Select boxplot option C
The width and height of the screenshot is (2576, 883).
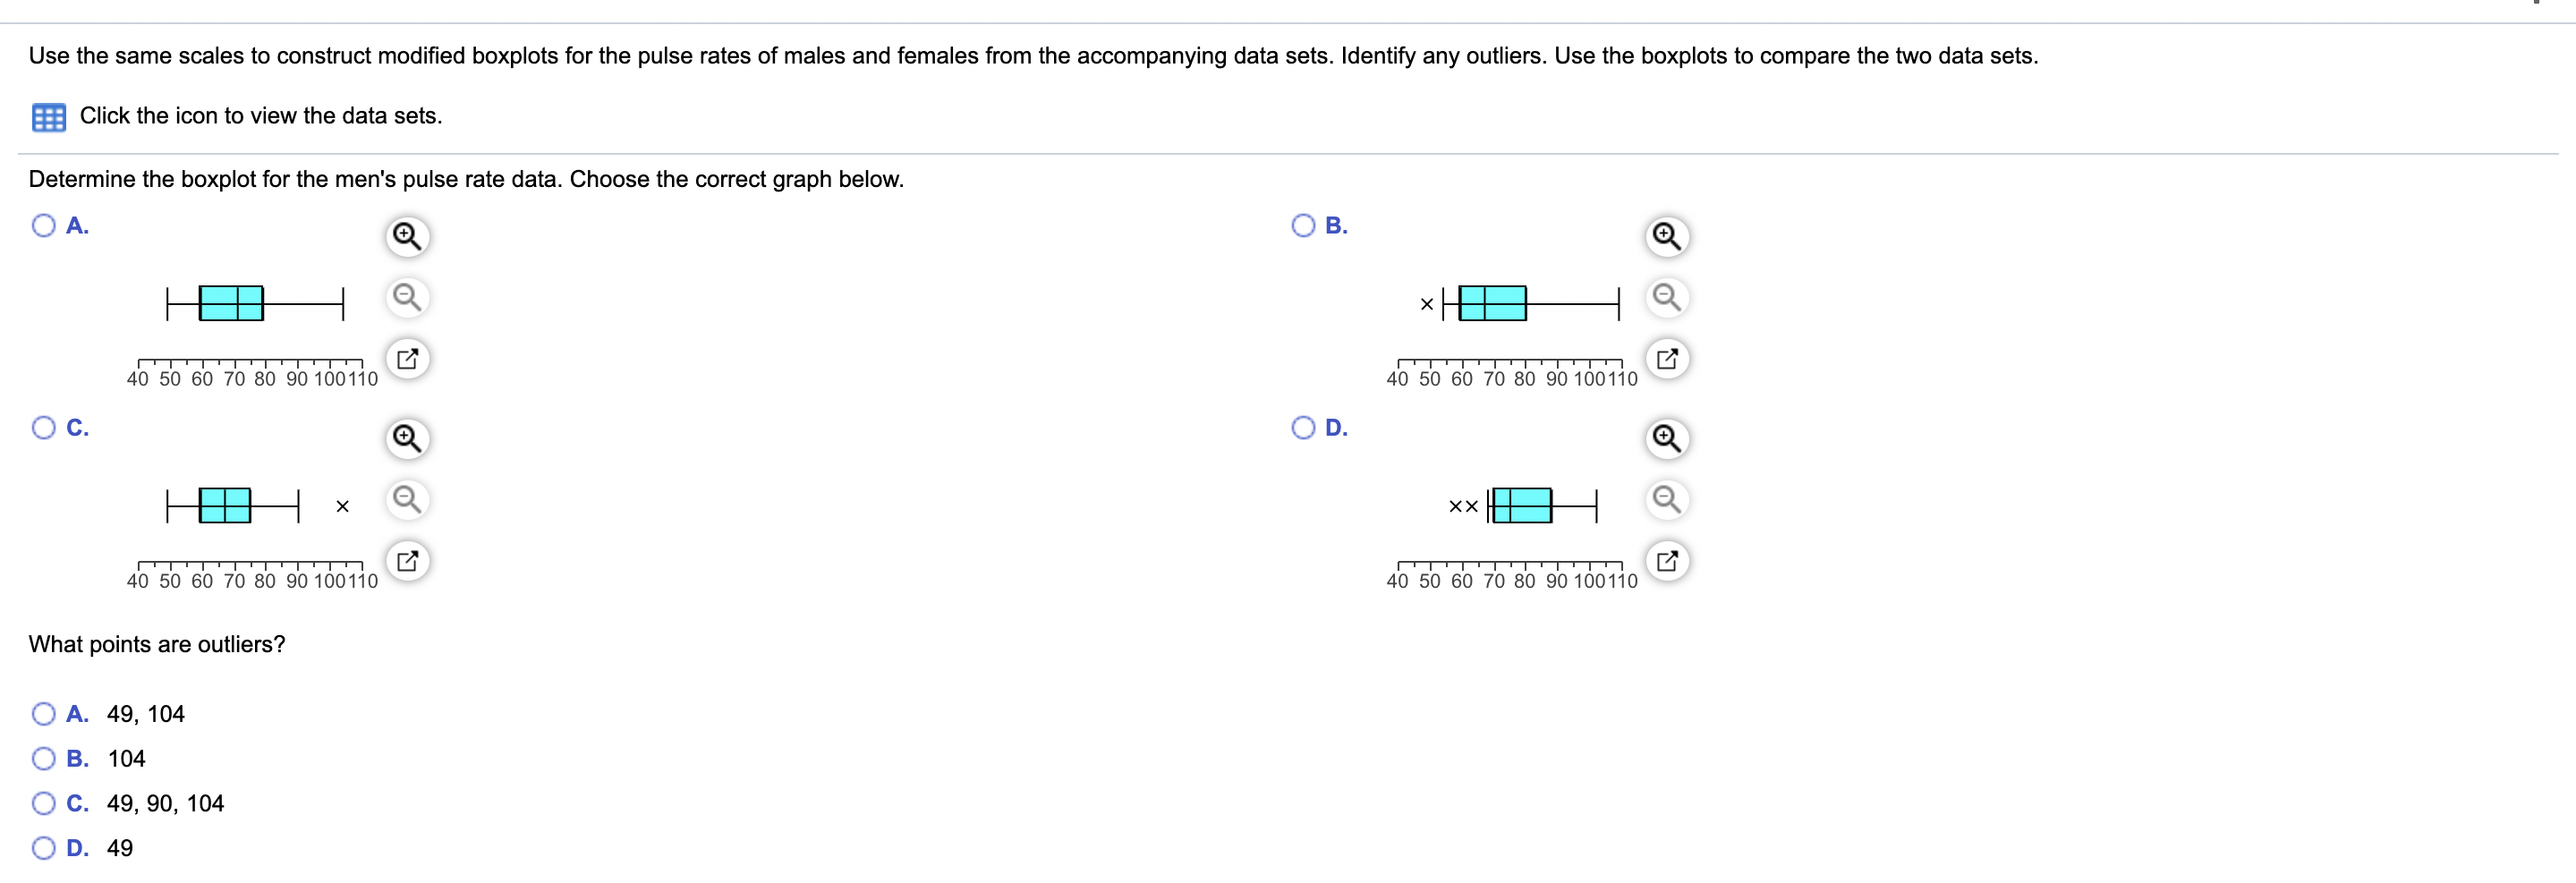click(44, 427)
